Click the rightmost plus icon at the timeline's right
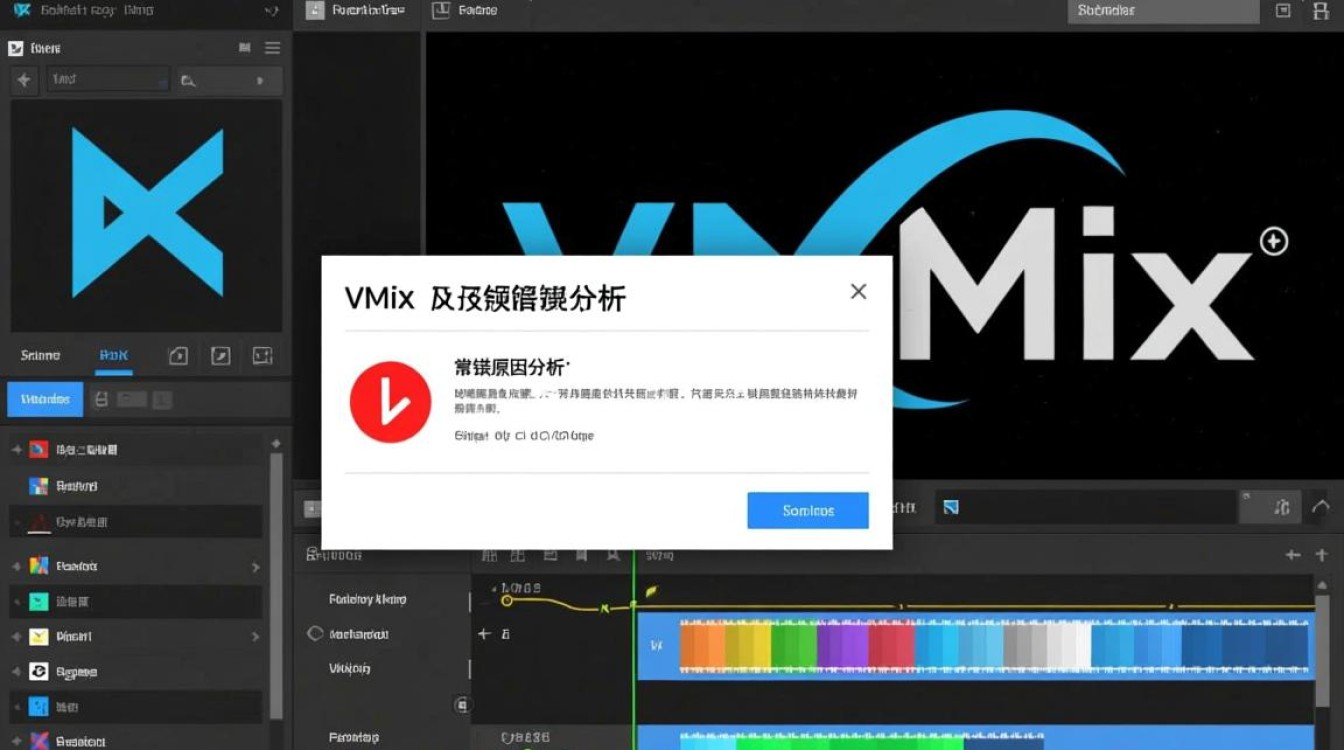The width and height of the screenshot is (1344, 750). pos(1321,555)
